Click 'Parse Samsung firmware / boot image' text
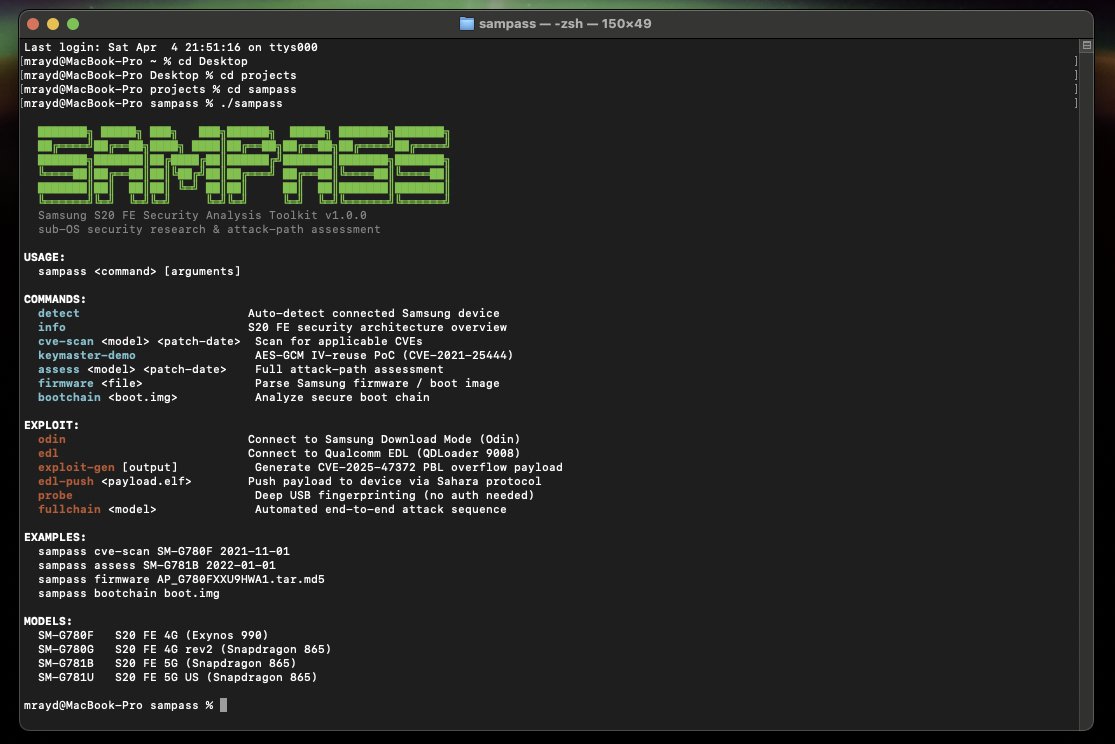The height and width of the screenshot is (744, 1115). tap(377, 383)
